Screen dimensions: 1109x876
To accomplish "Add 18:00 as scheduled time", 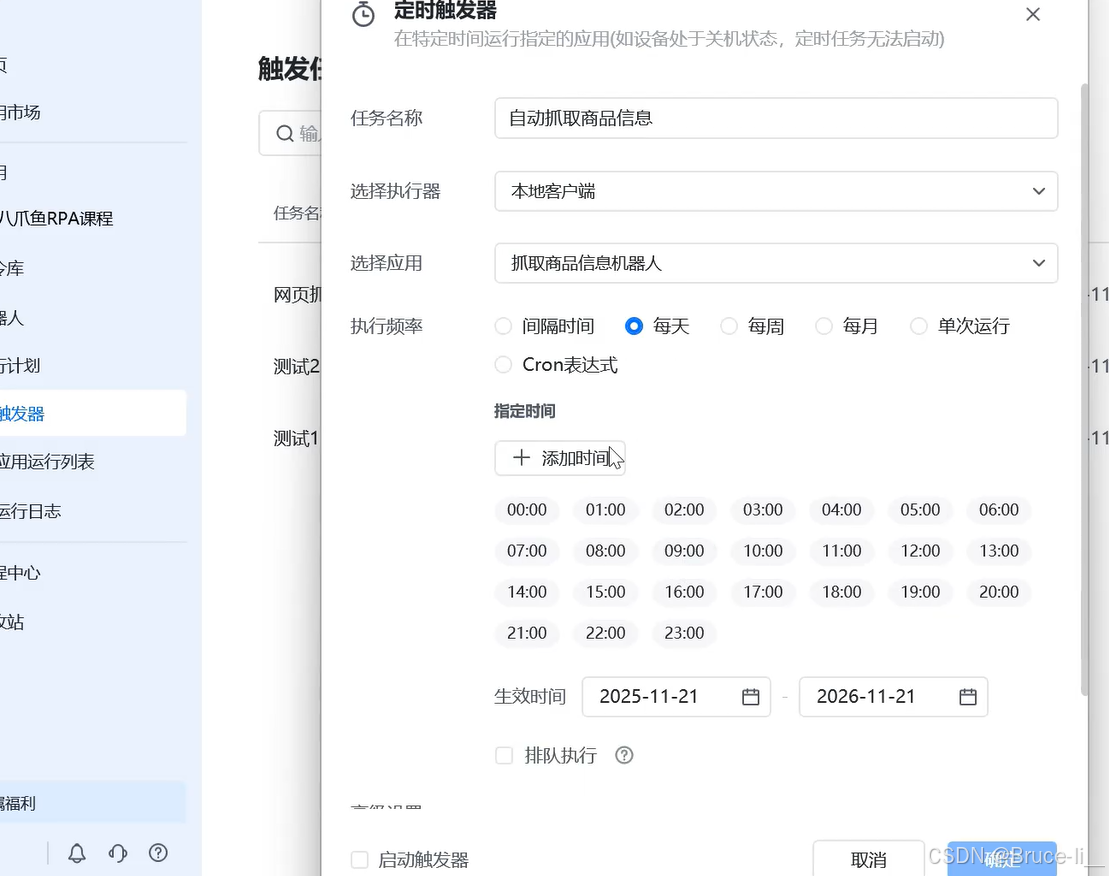I will (842, 592).
